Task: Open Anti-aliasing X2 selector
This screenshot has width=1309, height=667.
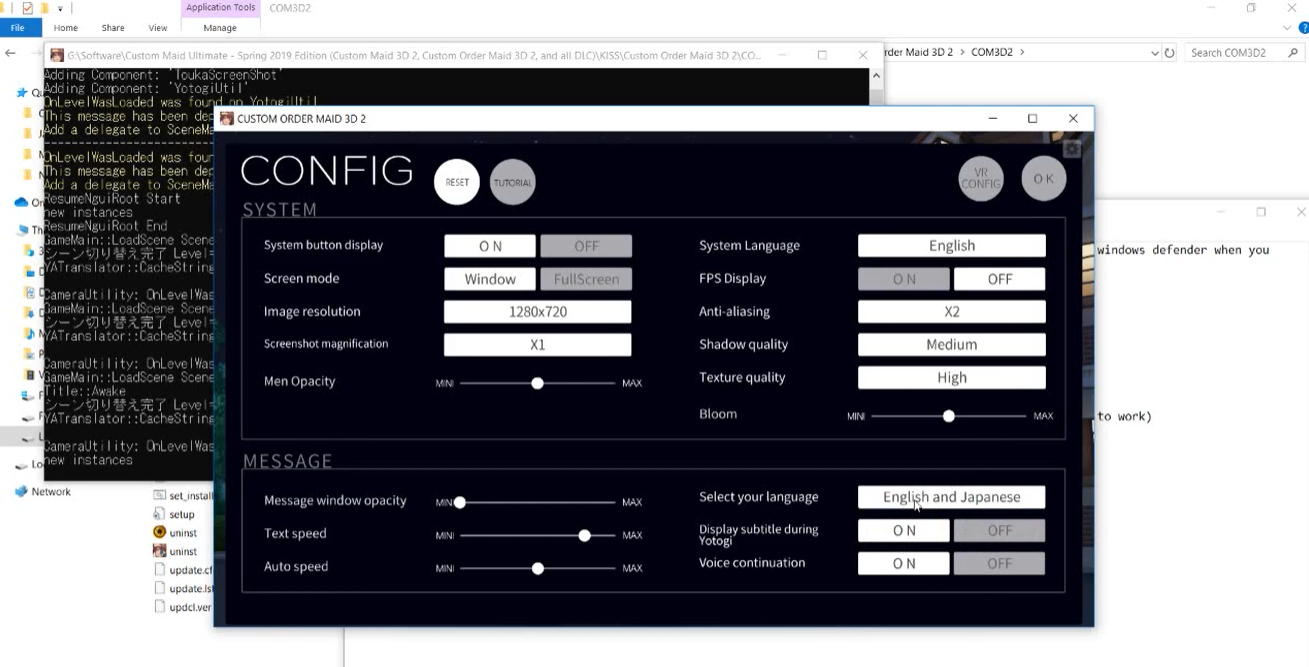Action: click(x=952, y=312)
